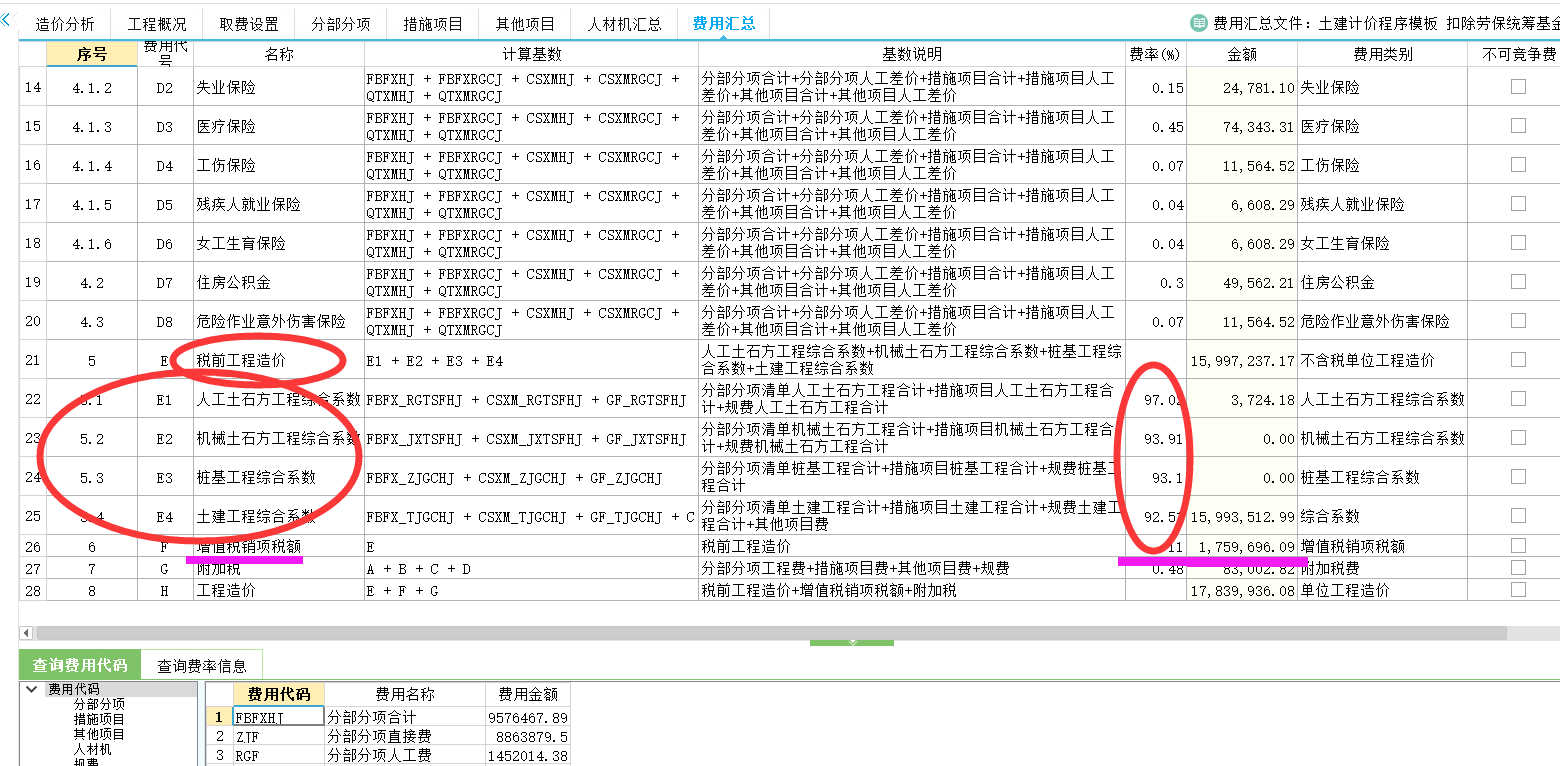
Task: Tick 不可竞争费 checkbox for 医疗保险
Action: coord(1518,126)
